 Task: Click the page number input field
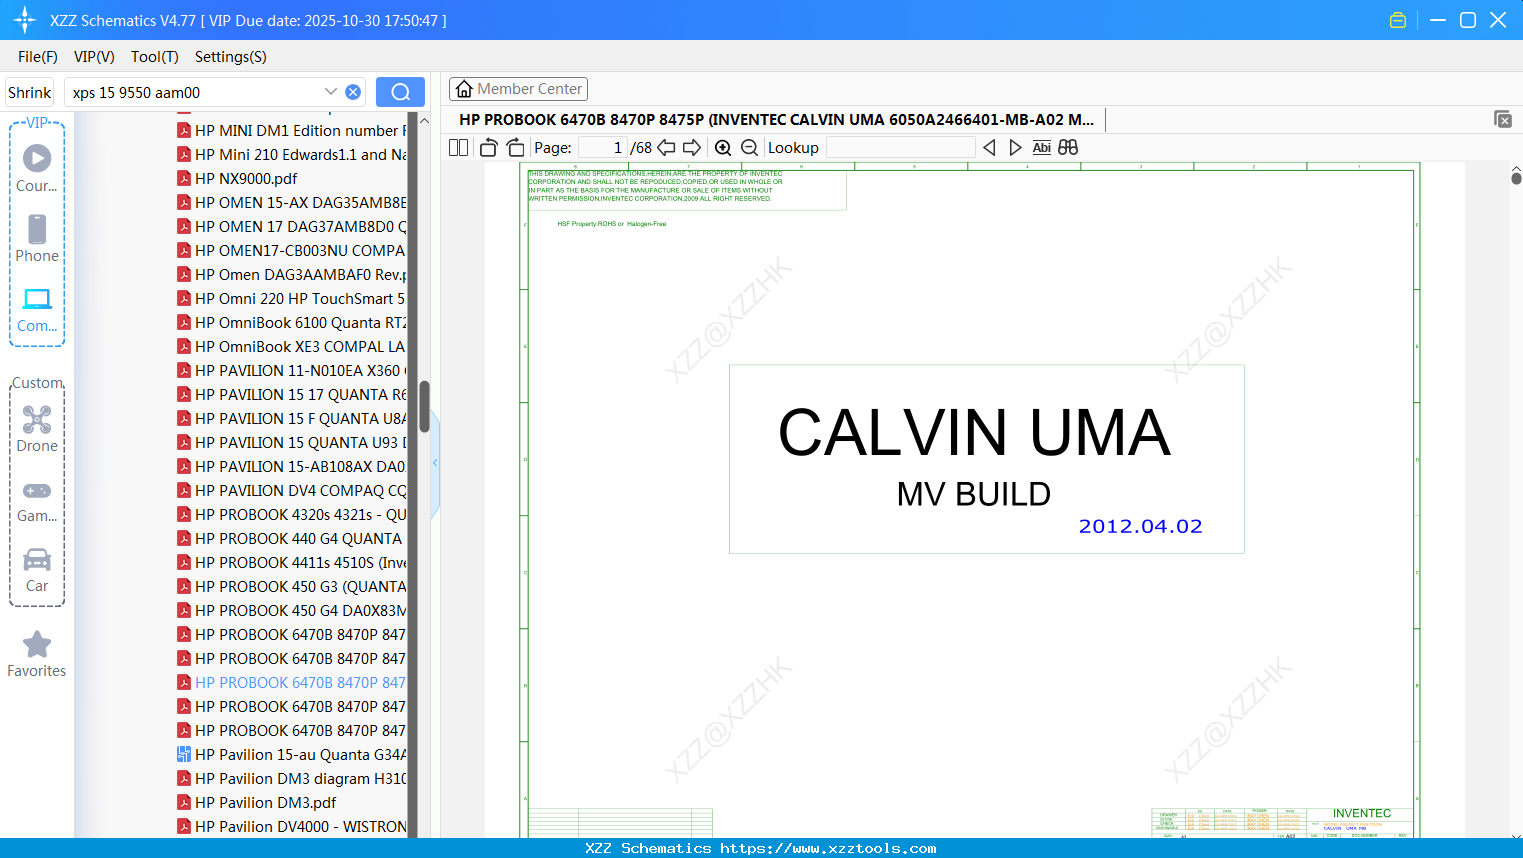pyautogui.click(x=602, y=147)
